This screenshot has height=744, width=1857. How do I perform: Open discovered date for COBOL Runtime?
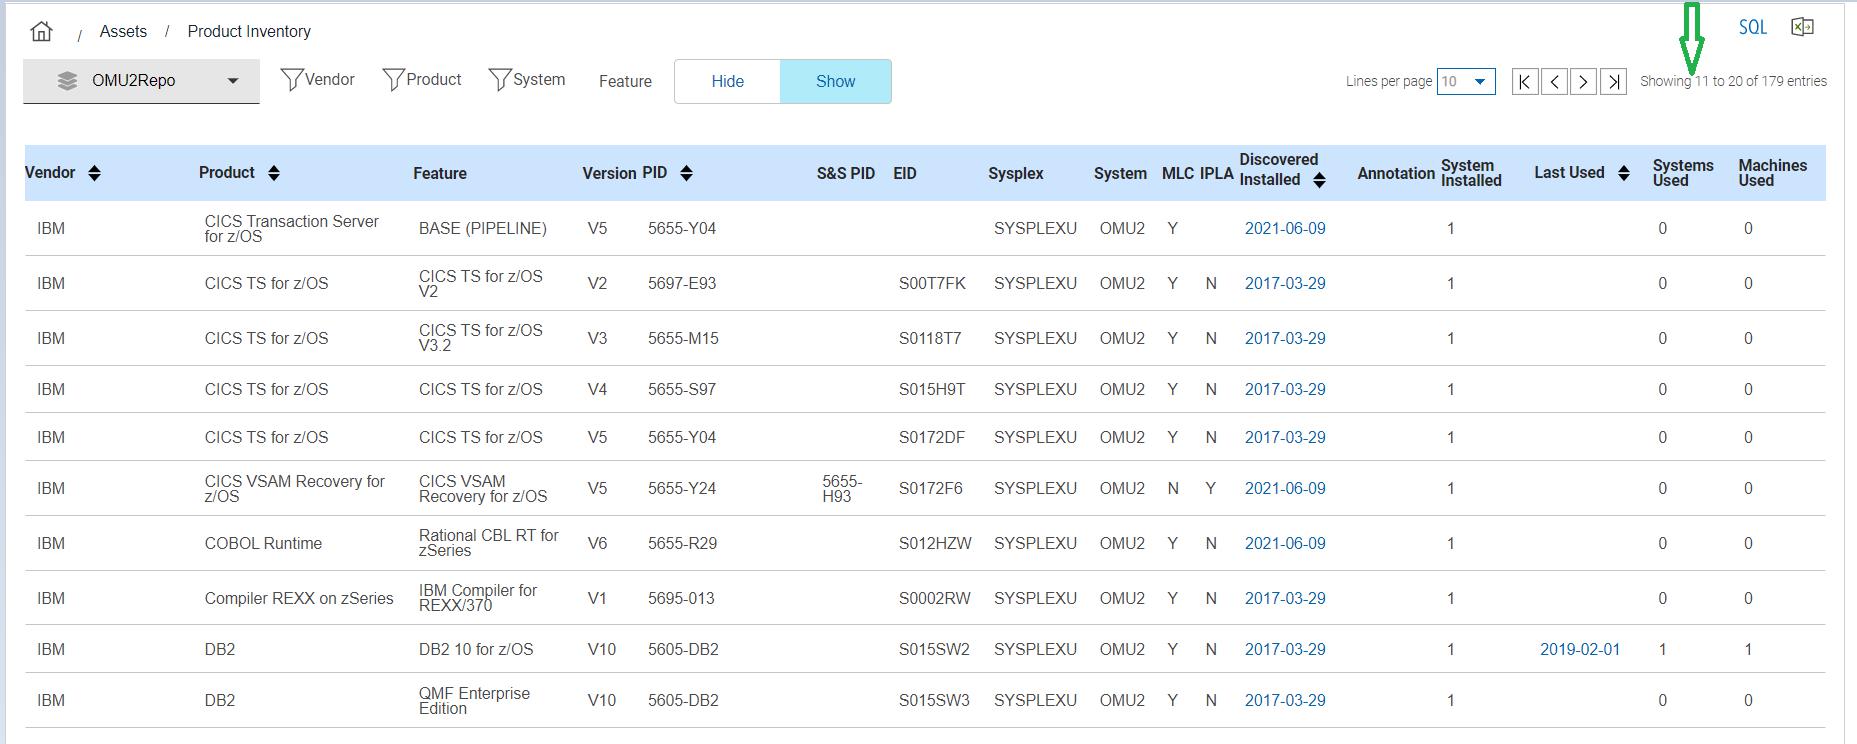[x=1285, y=543]
